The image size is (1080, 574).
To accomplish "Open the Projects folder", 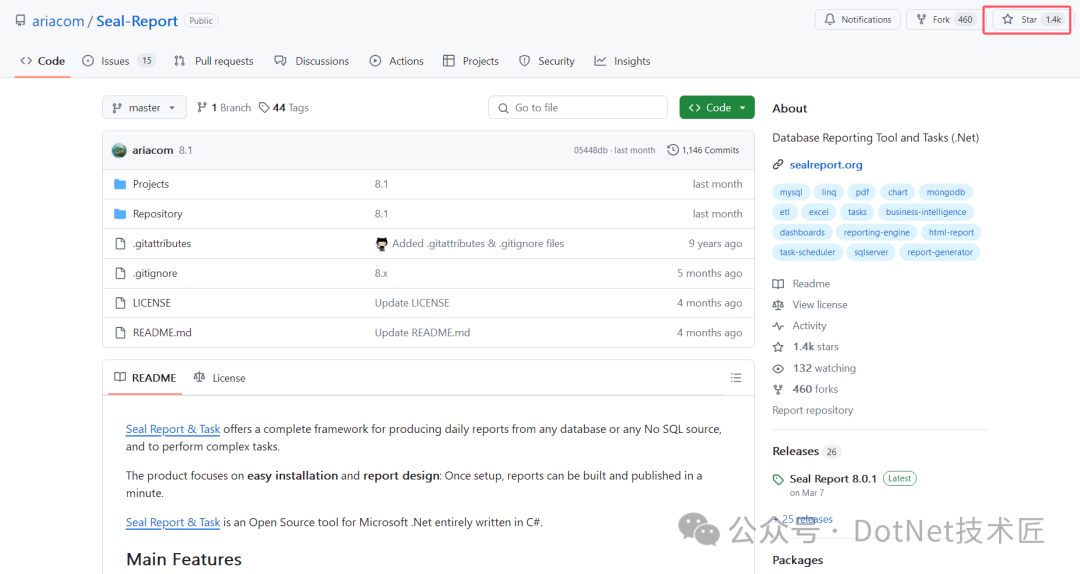I will coord(151,184).
